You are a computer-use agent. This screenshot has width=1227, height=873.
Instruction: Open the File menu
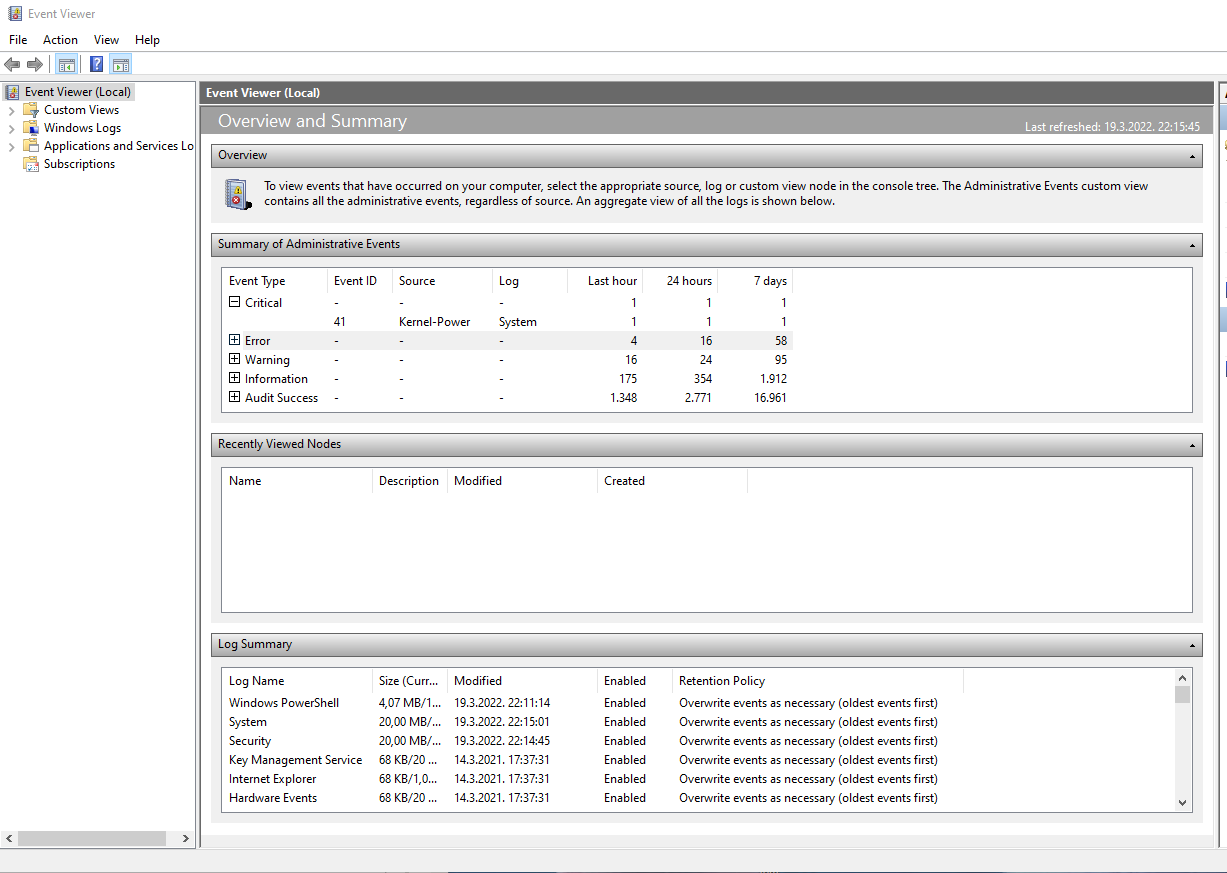(x=18, y=40)
